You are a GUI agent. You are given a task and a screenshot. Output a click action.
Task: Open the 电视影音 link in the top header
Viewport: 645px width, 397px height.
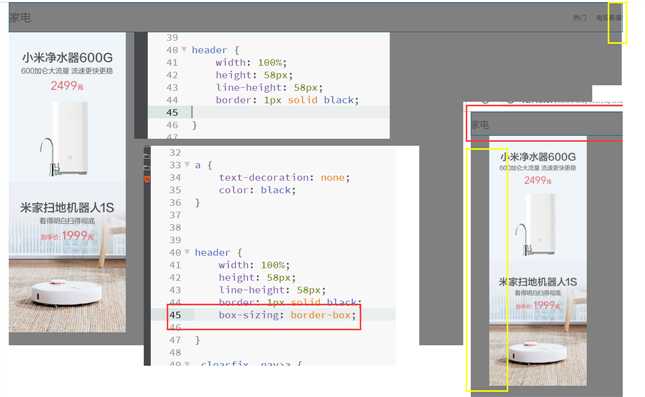608,17
